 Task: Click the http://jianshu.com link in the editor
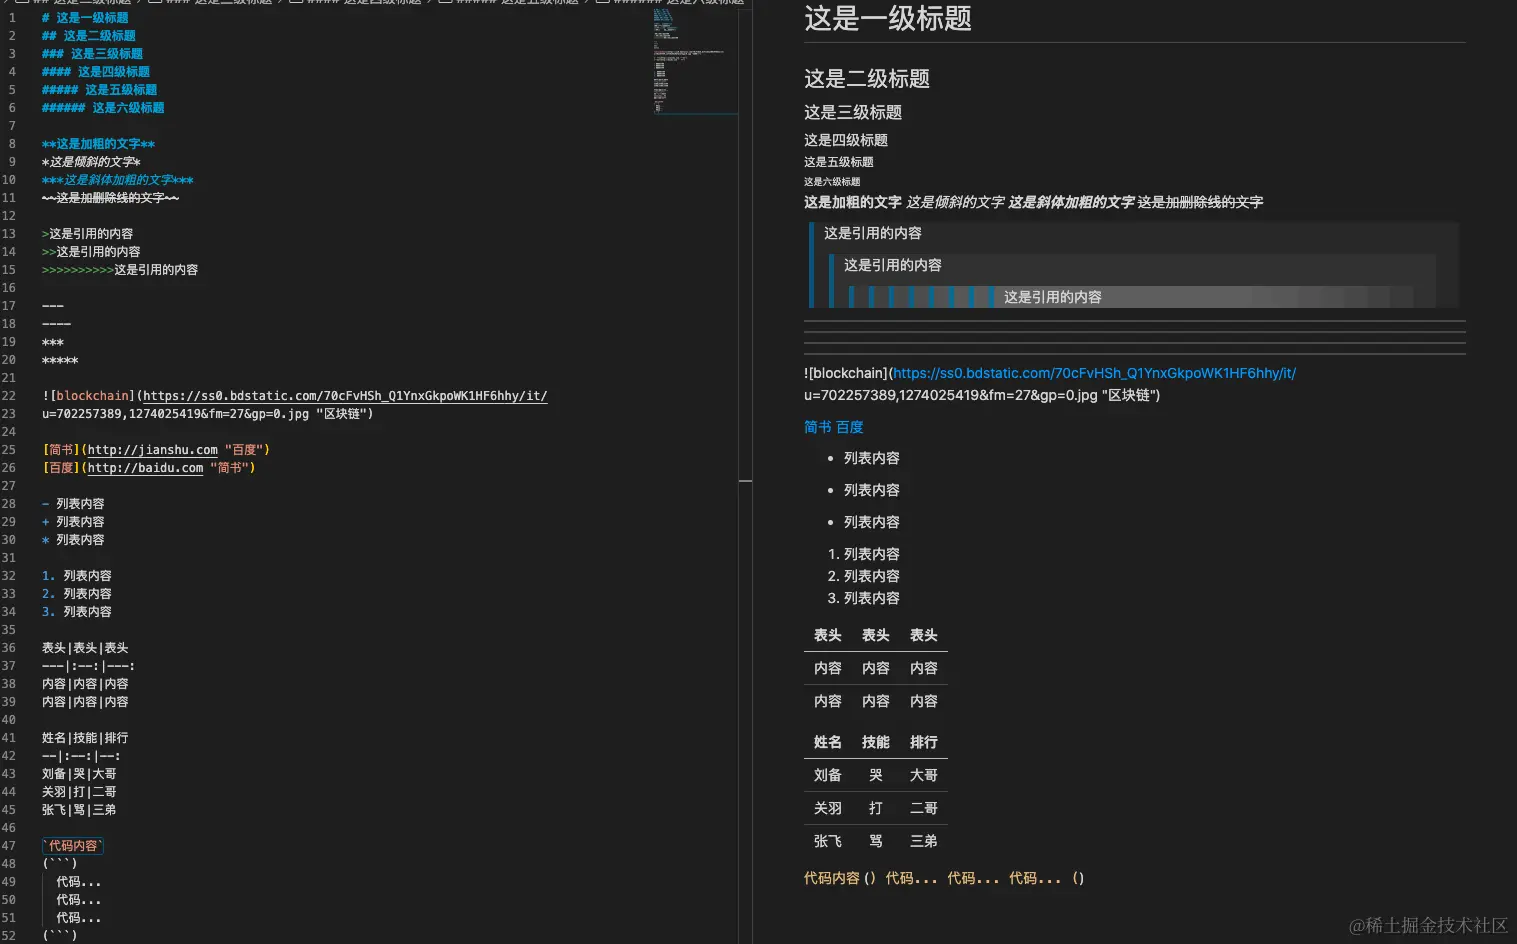151,449
